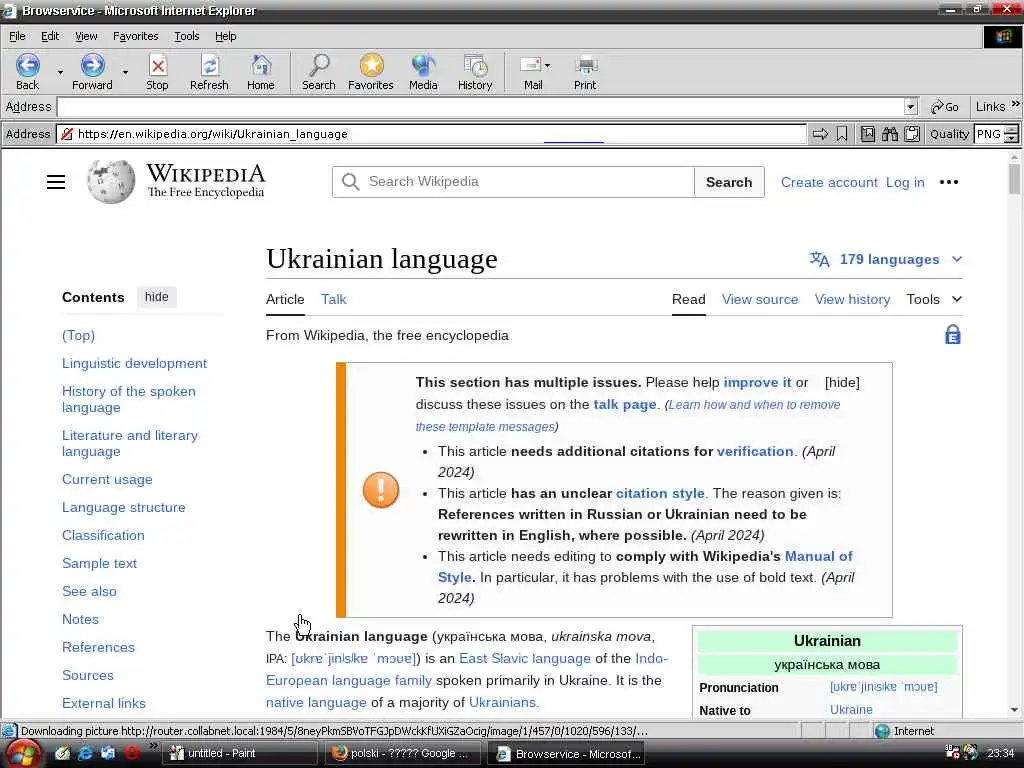Hide the multiple issues notice box
The image size is (1024, 768).
(x=842, y=383)
